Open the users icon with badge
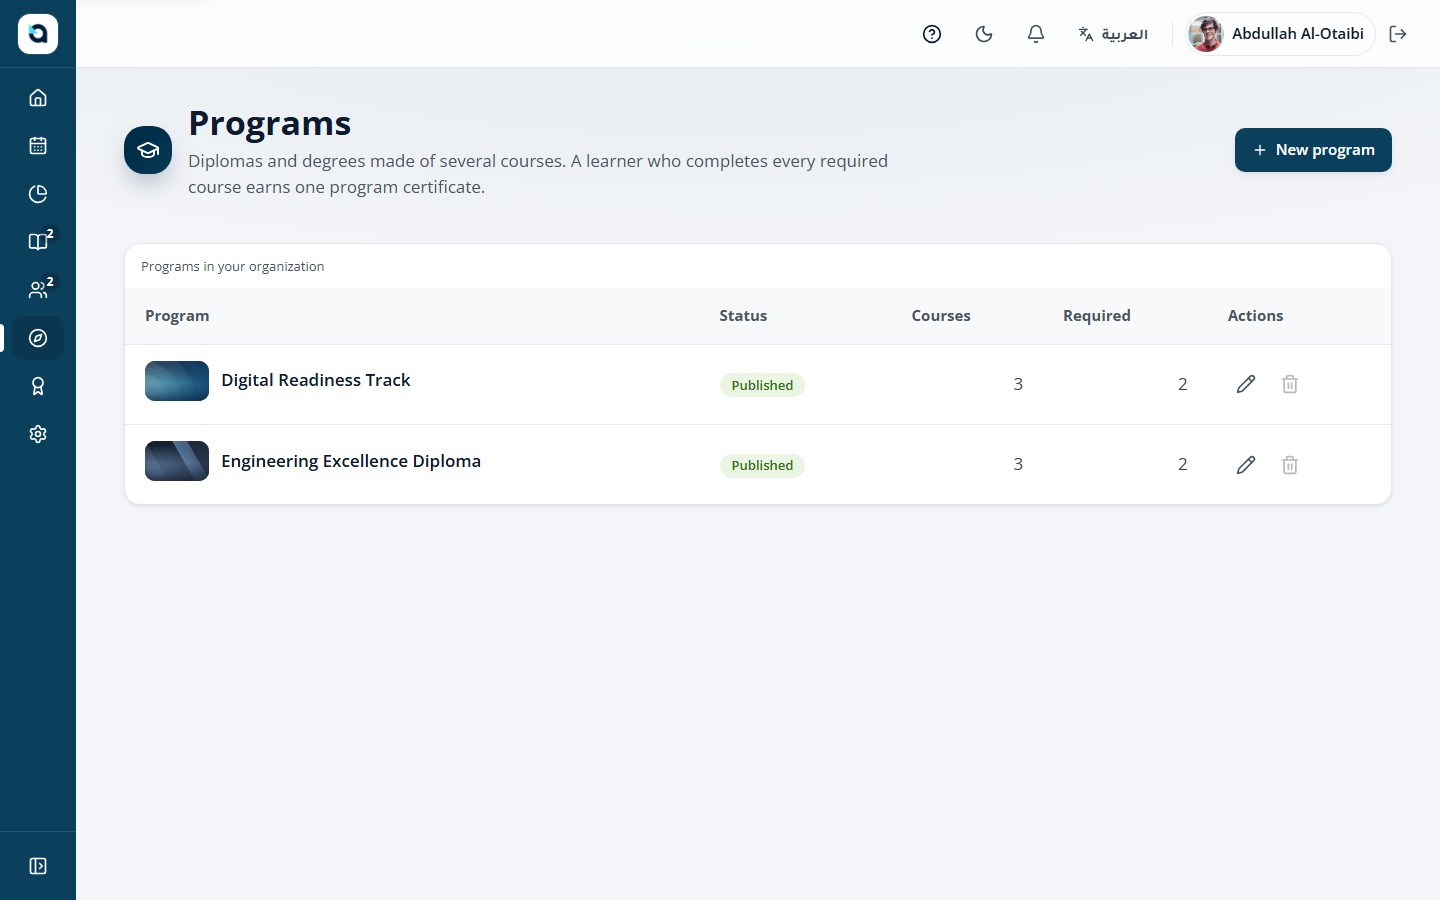The image size is (1440, 900). (x=38, y=290)
